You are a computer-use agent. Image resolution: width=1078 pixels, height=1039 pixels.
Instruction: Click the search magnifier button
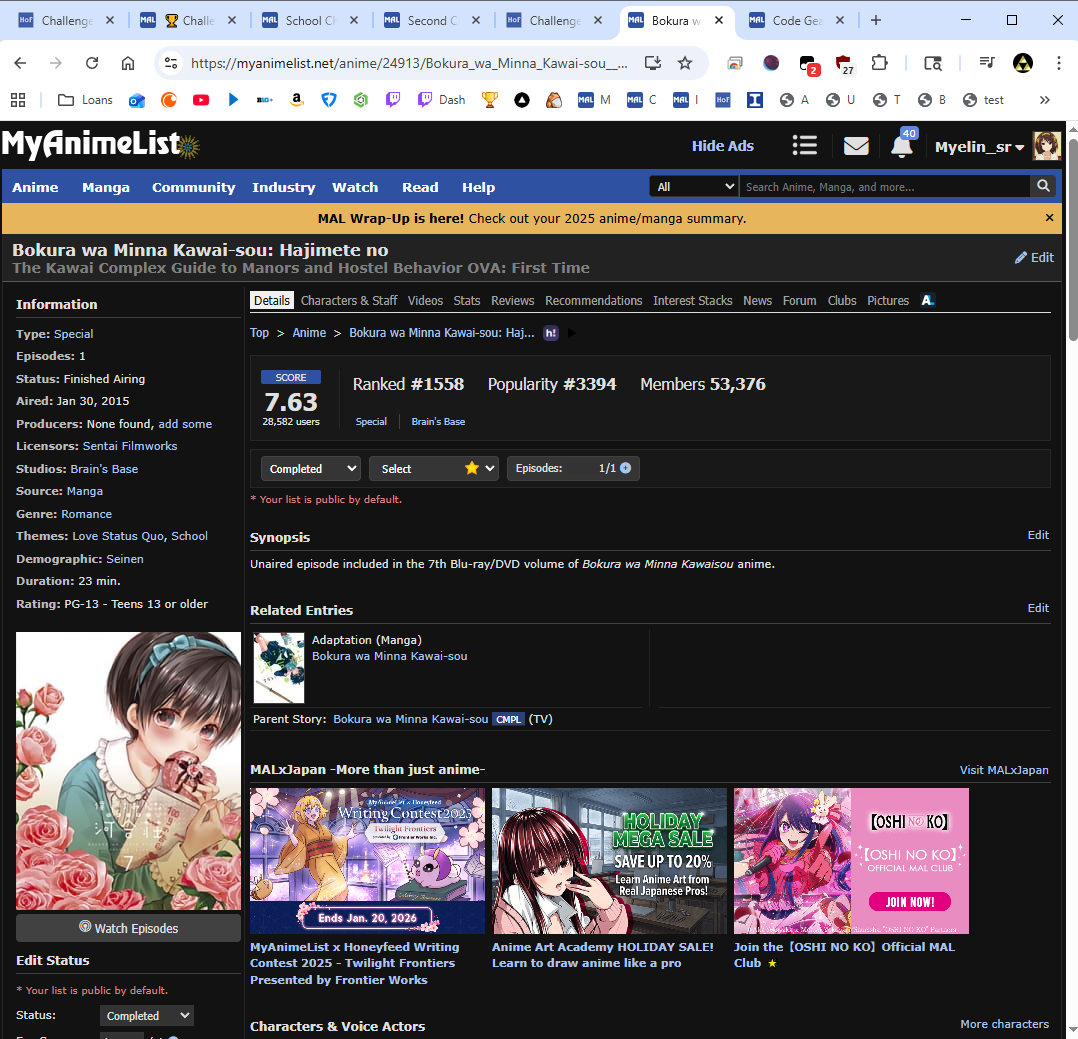[1043, 186]
